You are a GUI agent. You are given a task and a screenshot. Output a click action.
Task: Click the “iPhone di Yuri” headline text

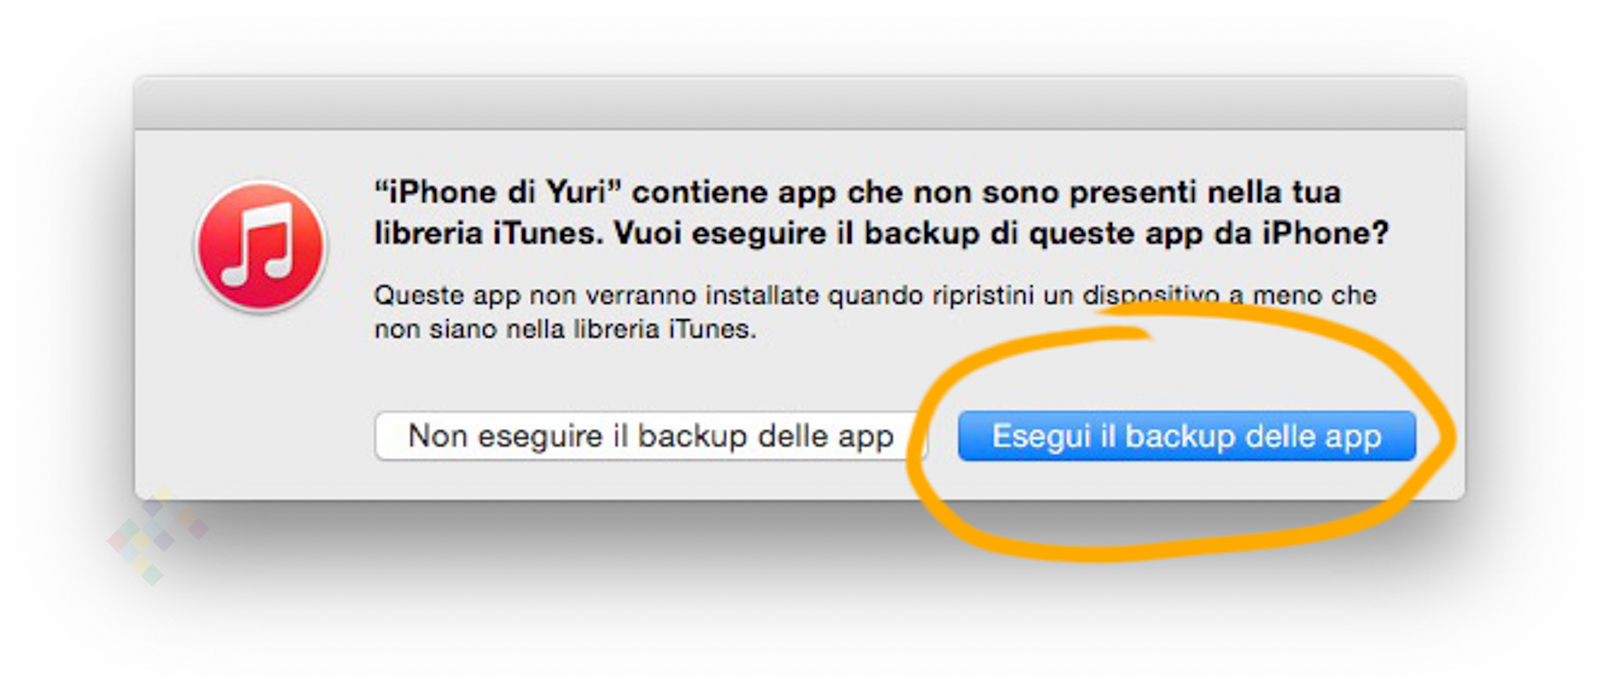(x=490, y=192)
